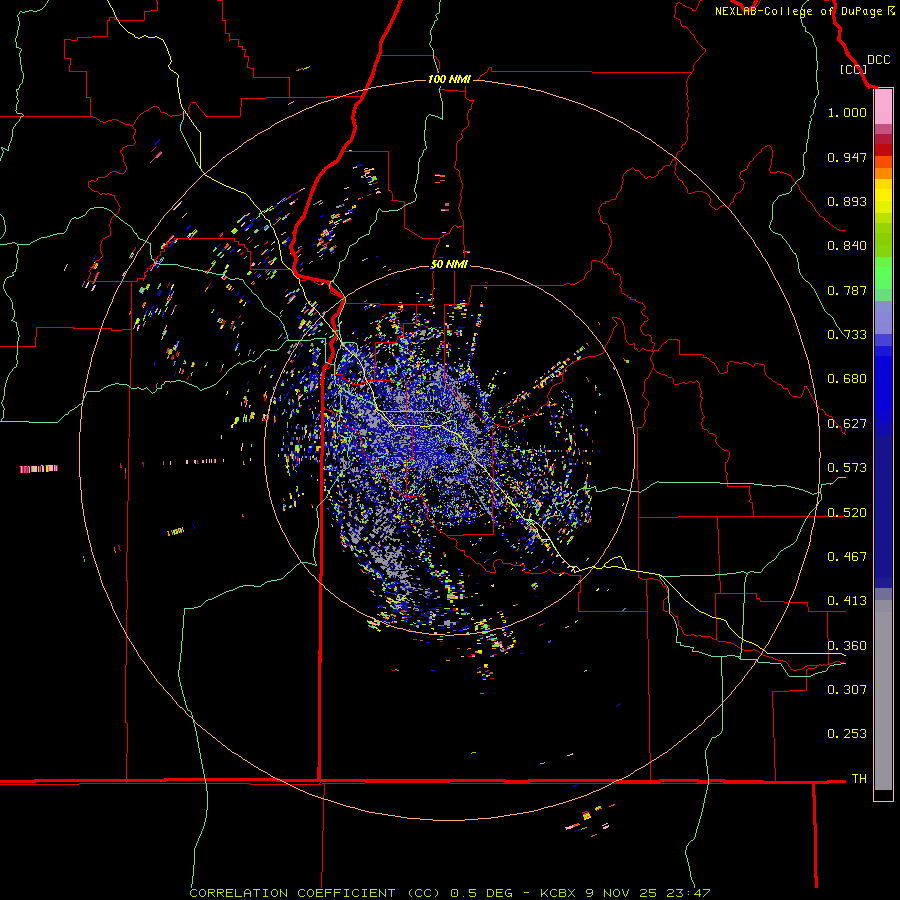Click the 0.840 legend value

coord(847,246)
